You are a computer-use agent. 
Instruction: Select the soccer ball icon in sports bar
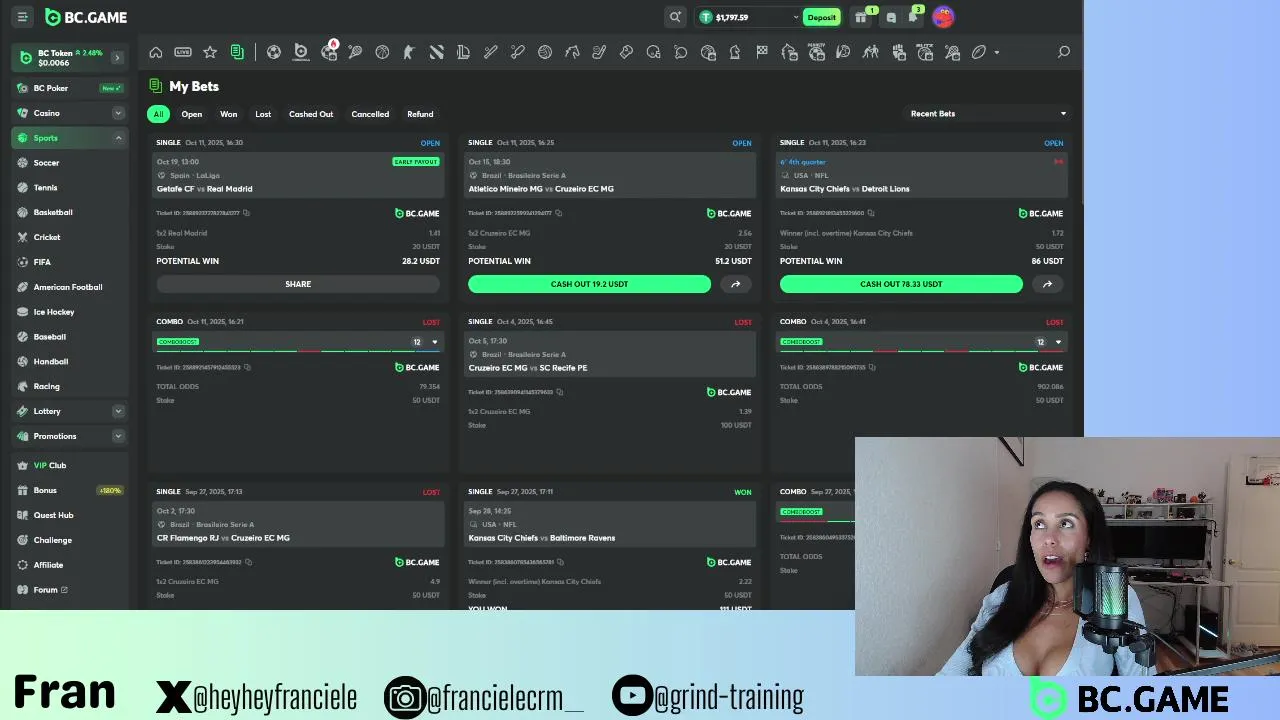[x=274, y=52]
